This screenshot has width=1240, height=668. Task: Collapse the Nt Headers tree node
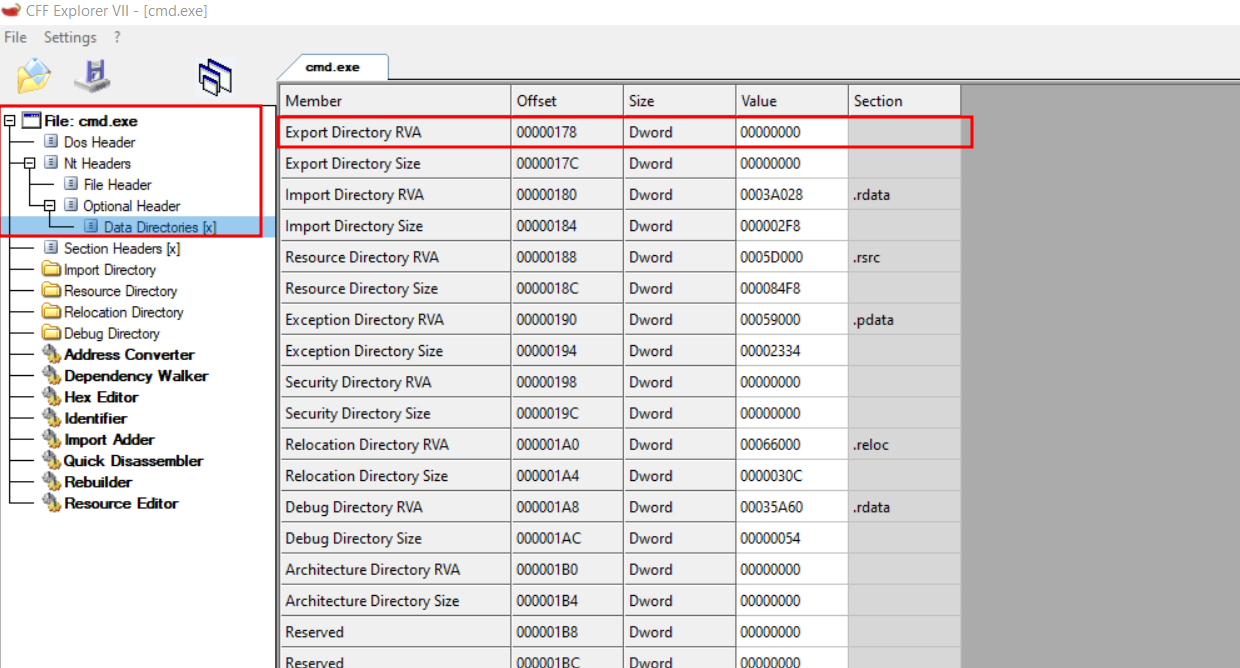click(x=29, y=163)
